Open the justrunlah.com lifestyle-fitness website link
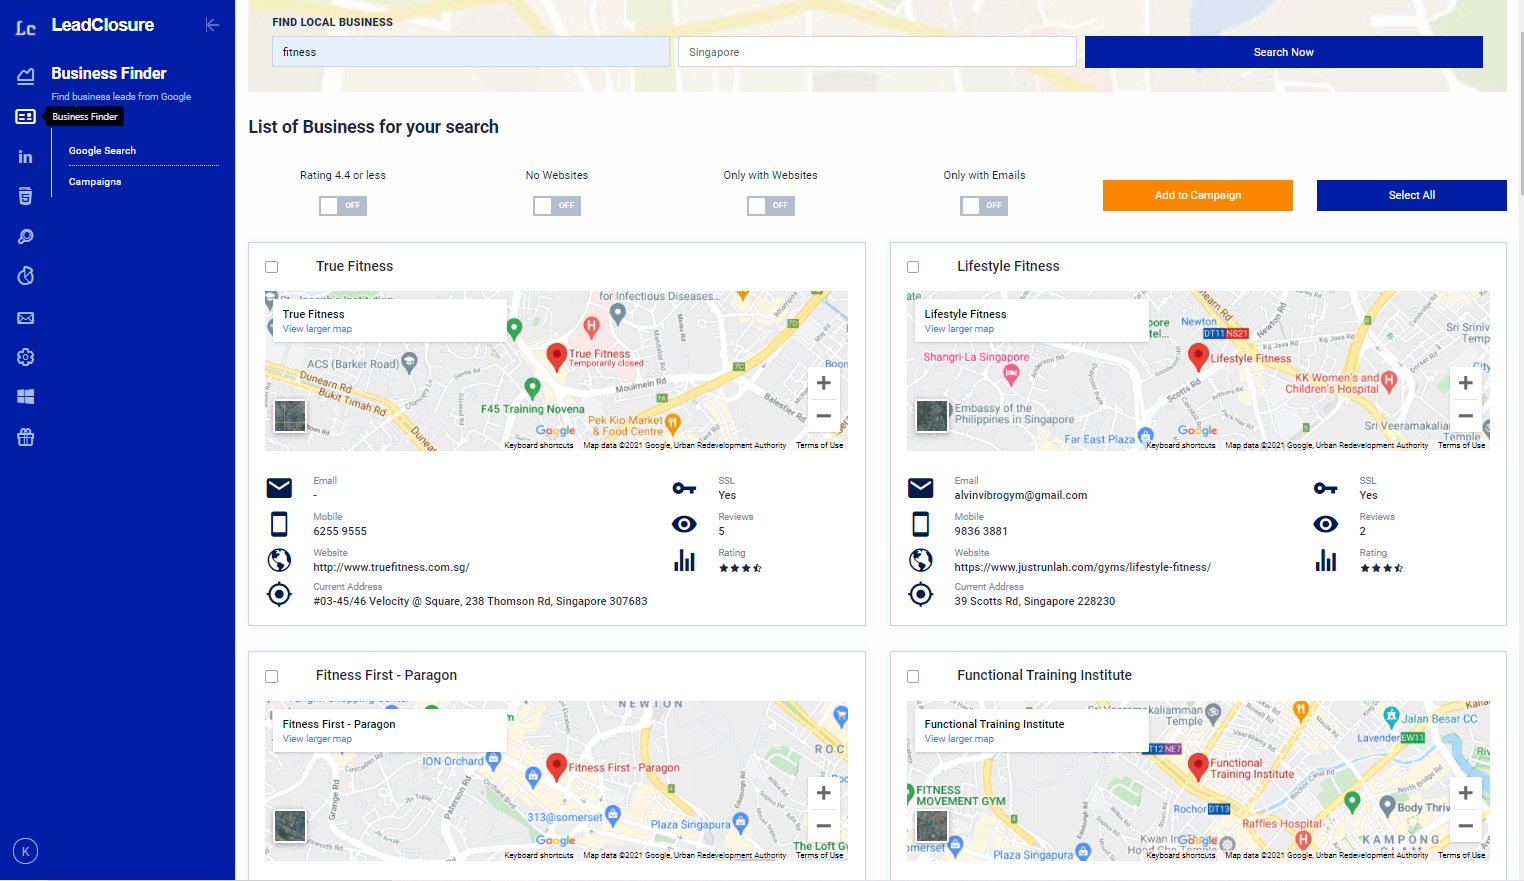This screenshot has width=1524, height=881. (x=1082, y=567)
